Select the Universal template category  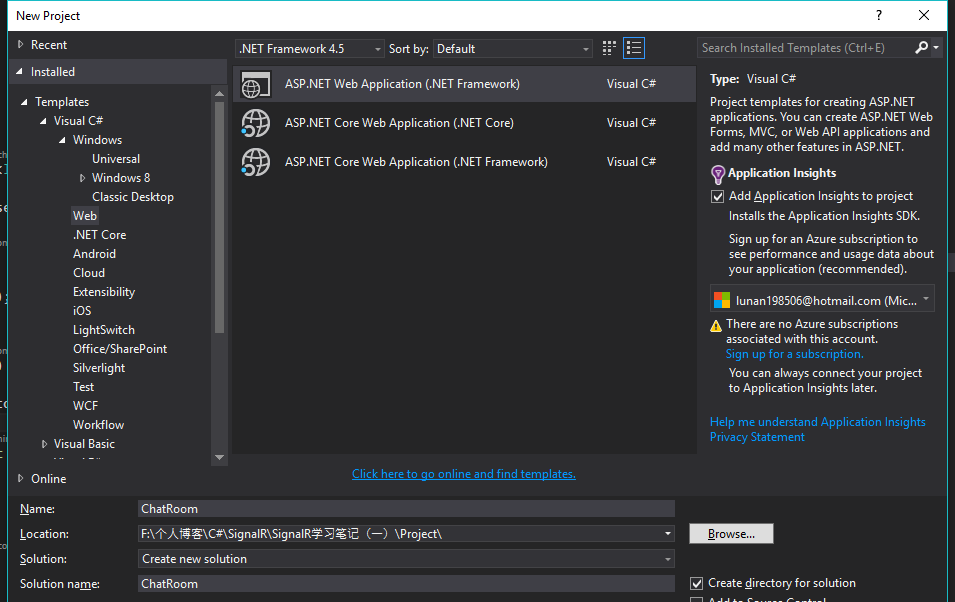[x=116, y=159]
